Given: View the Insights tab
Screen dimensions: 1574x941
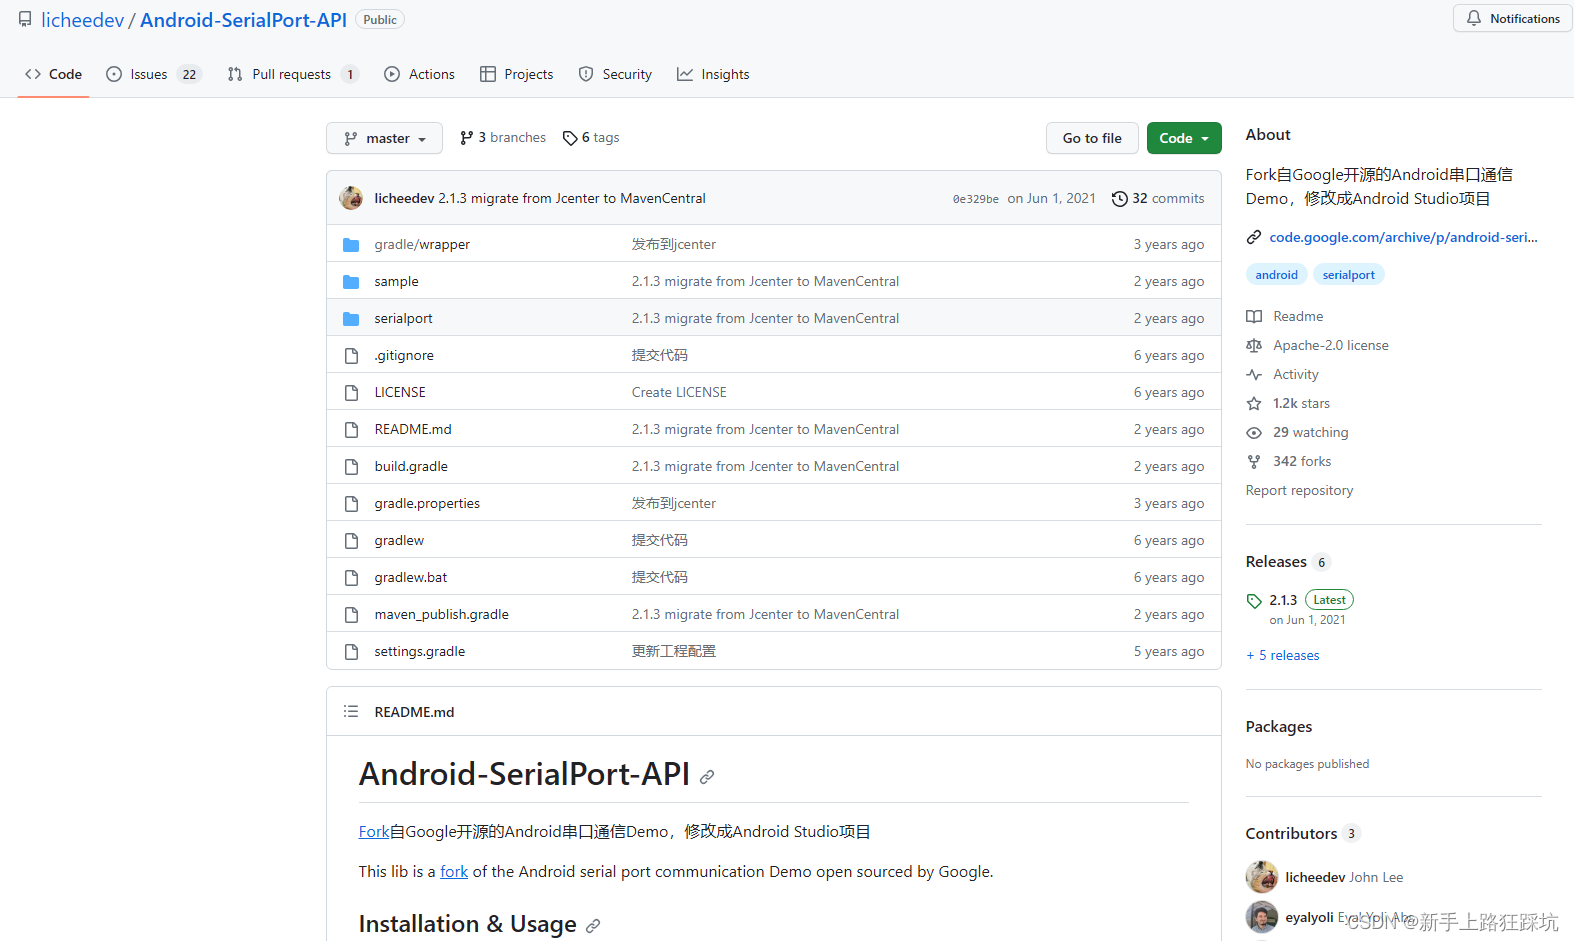Looking at the screenshot, I should (x=713, y=74).
